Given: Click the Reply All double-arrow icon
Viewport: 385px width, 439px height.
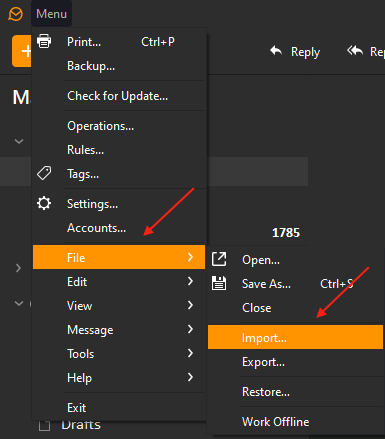Looking at the screenshot, I should pyautogui.click(x=355, y=51).
